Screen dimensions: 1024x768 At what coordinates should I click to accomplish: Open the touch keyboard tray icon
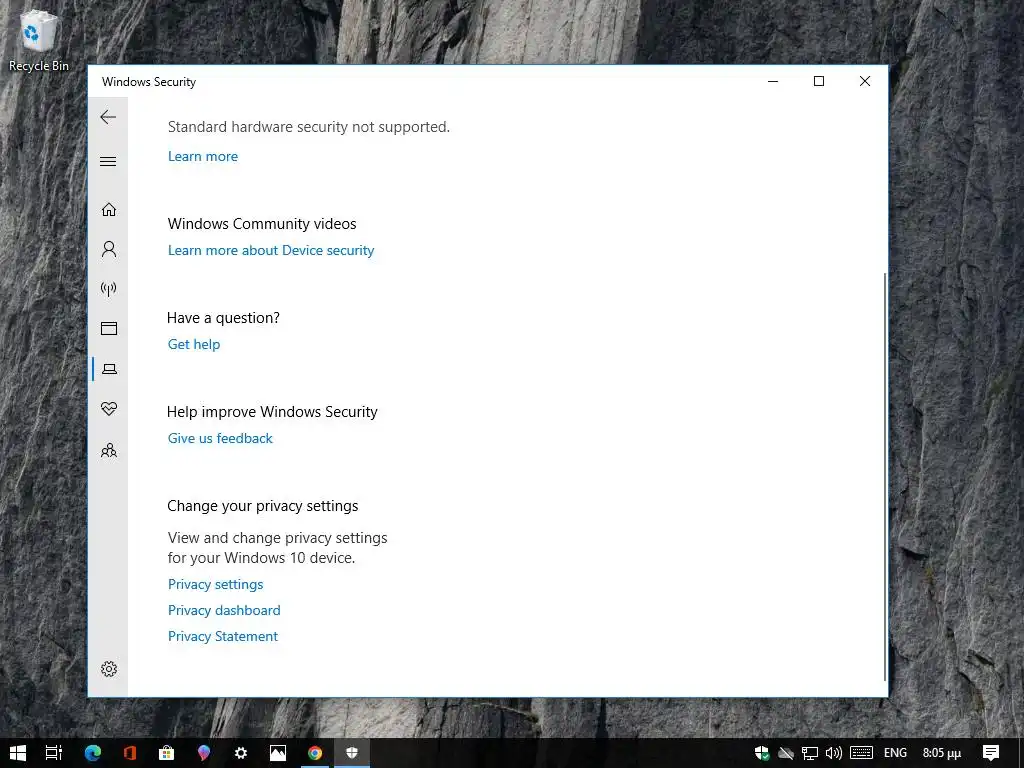862,753
